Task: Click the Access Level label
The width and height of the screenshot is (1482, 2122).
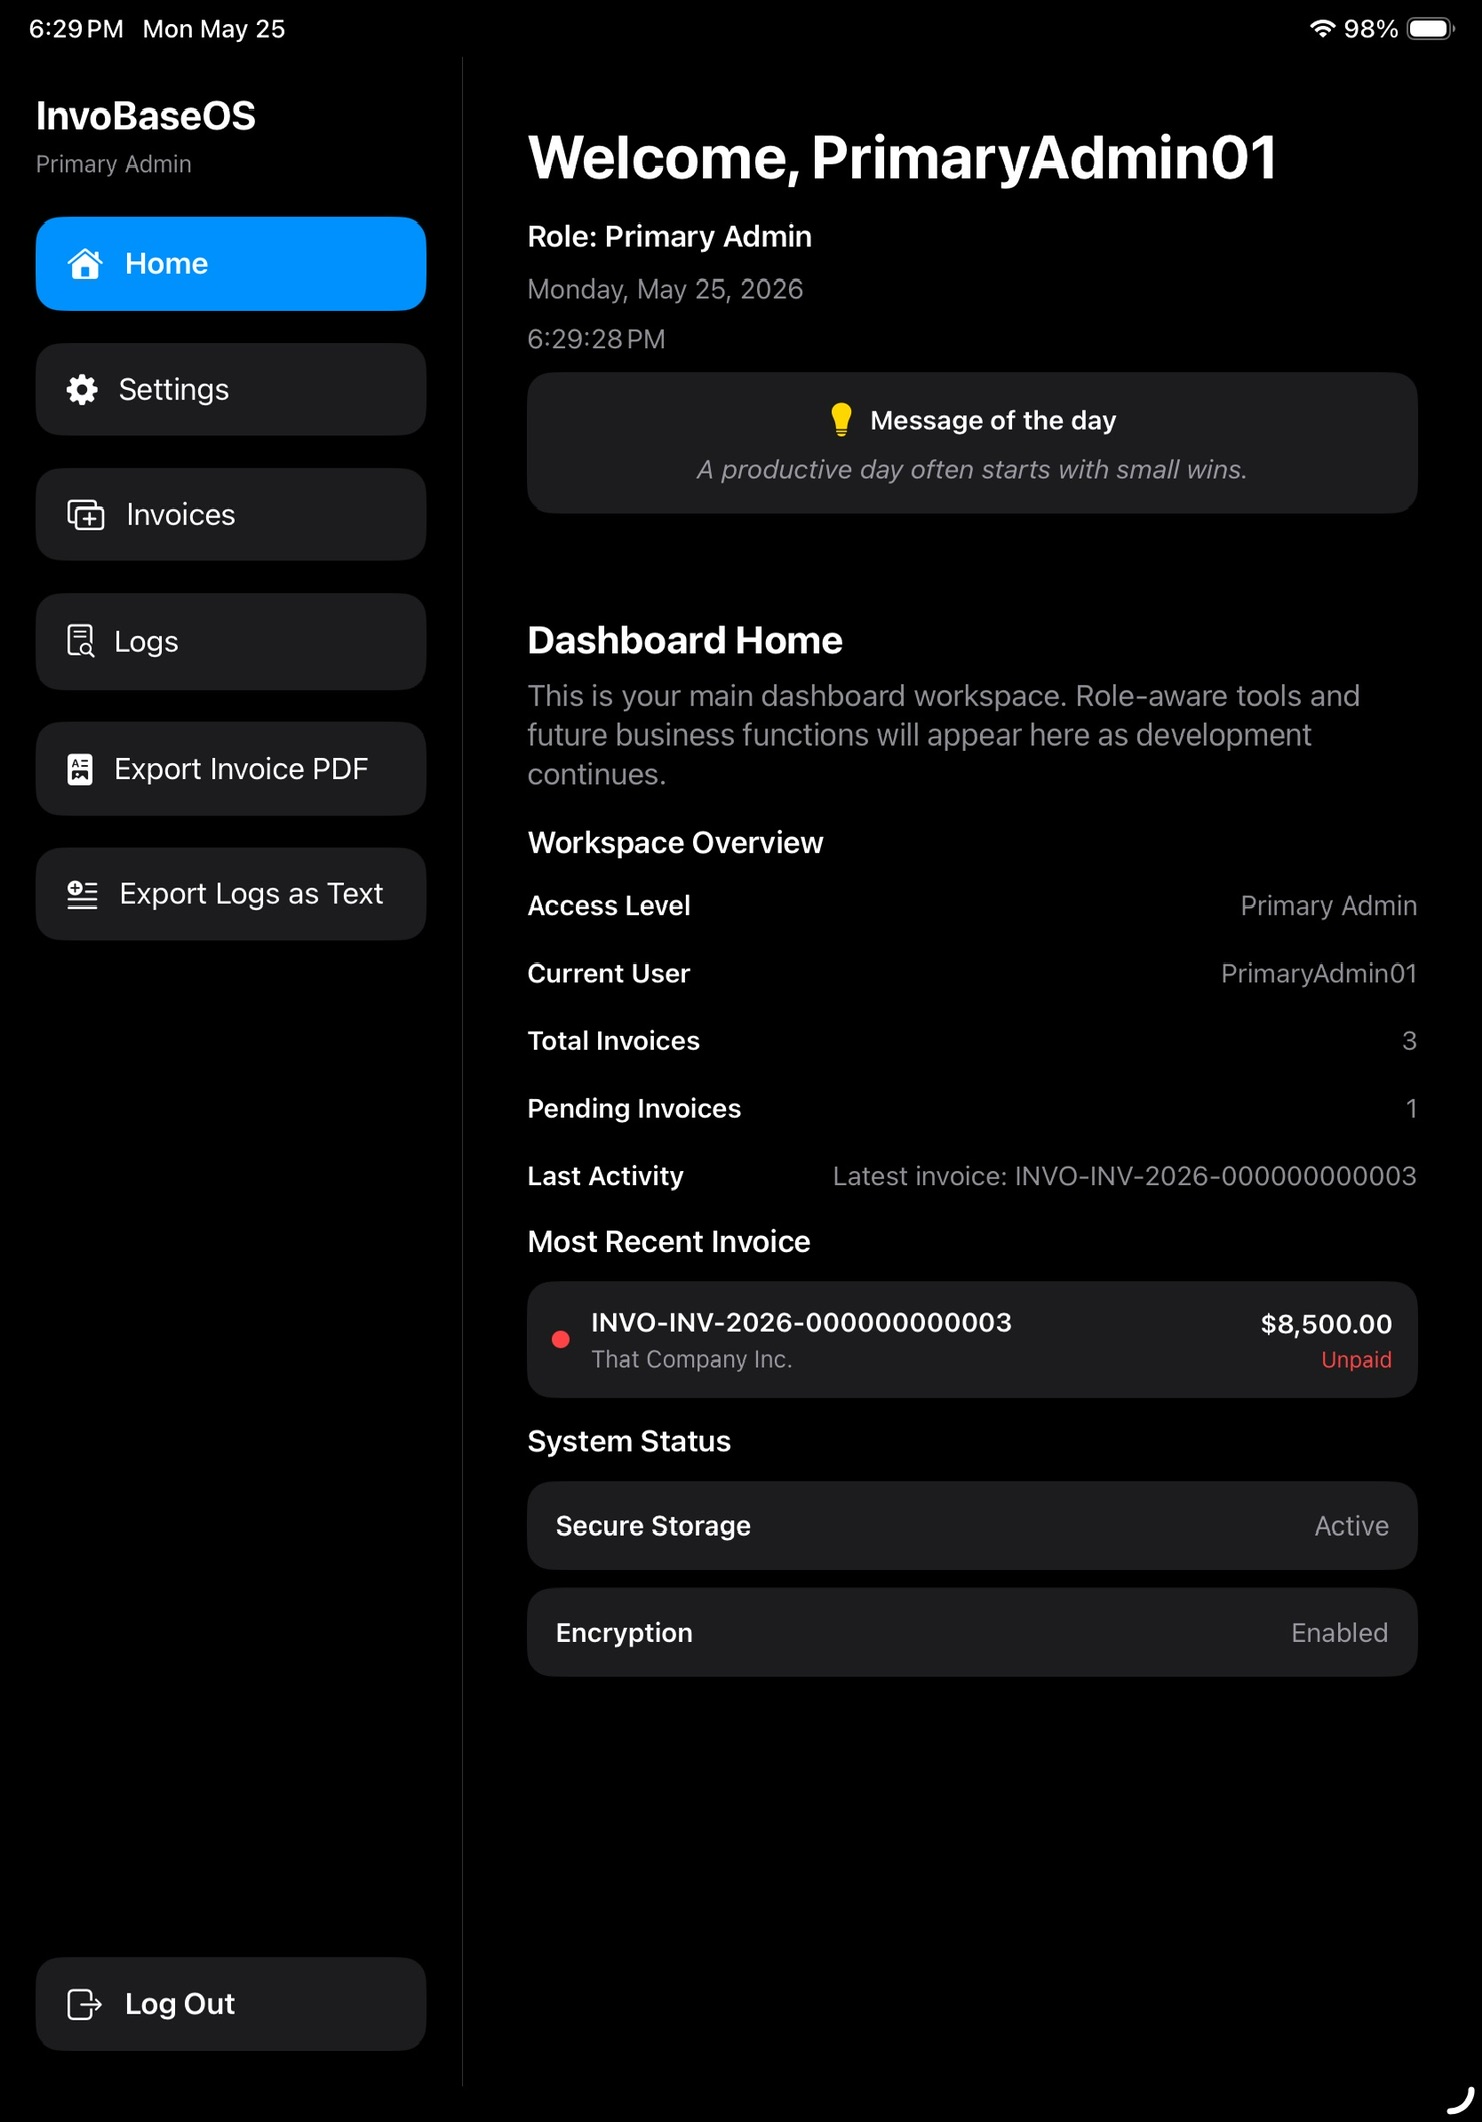Action: point(609,906)
